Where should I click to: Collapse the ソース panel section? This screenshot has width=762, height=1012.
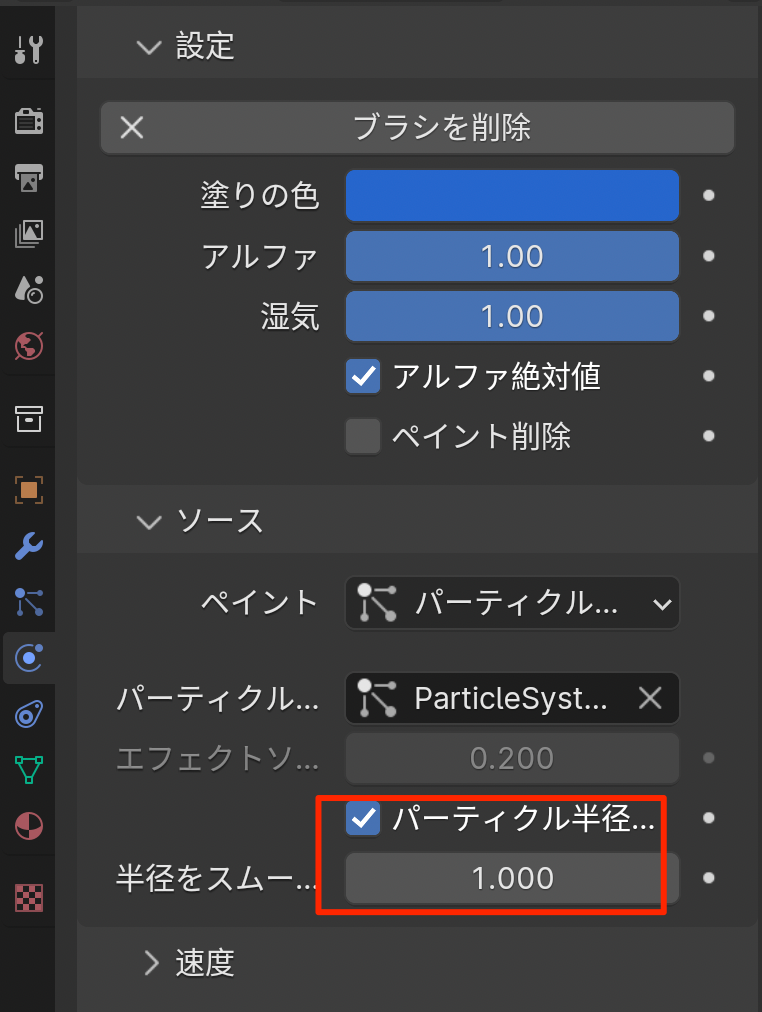point(150,521)
